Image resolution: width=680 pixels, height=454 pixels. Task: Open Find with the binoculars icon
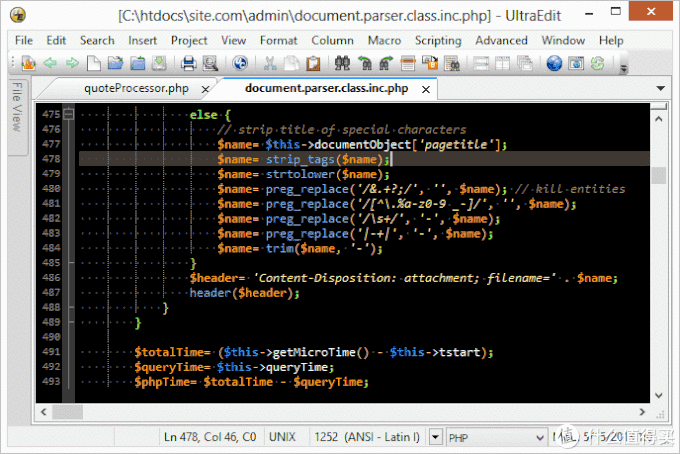point(342,63)
